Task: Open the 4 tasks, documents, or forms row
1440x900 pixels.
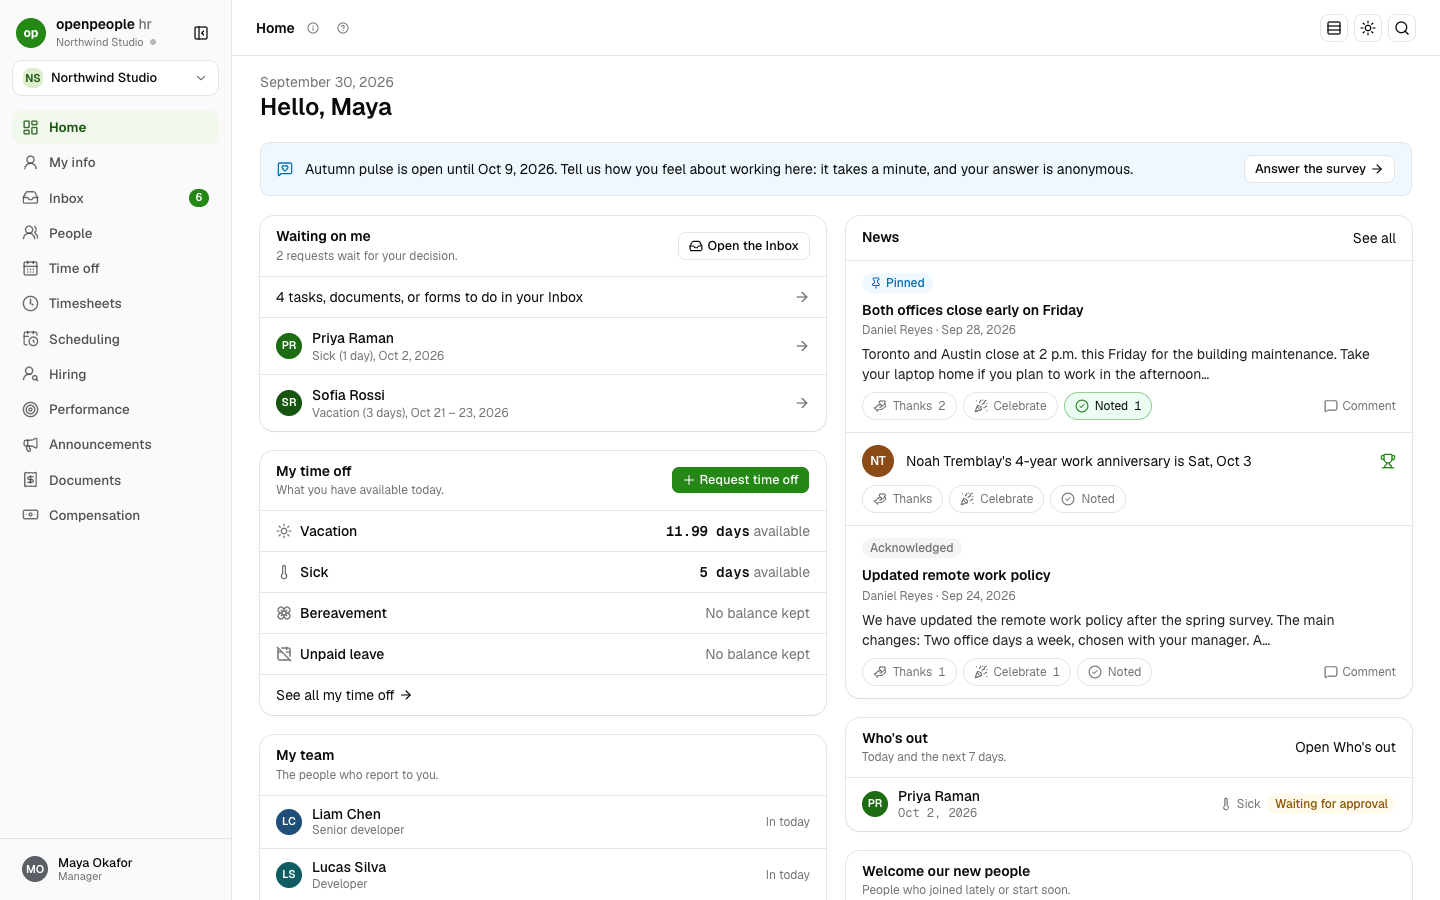Action: coord(543,297)
